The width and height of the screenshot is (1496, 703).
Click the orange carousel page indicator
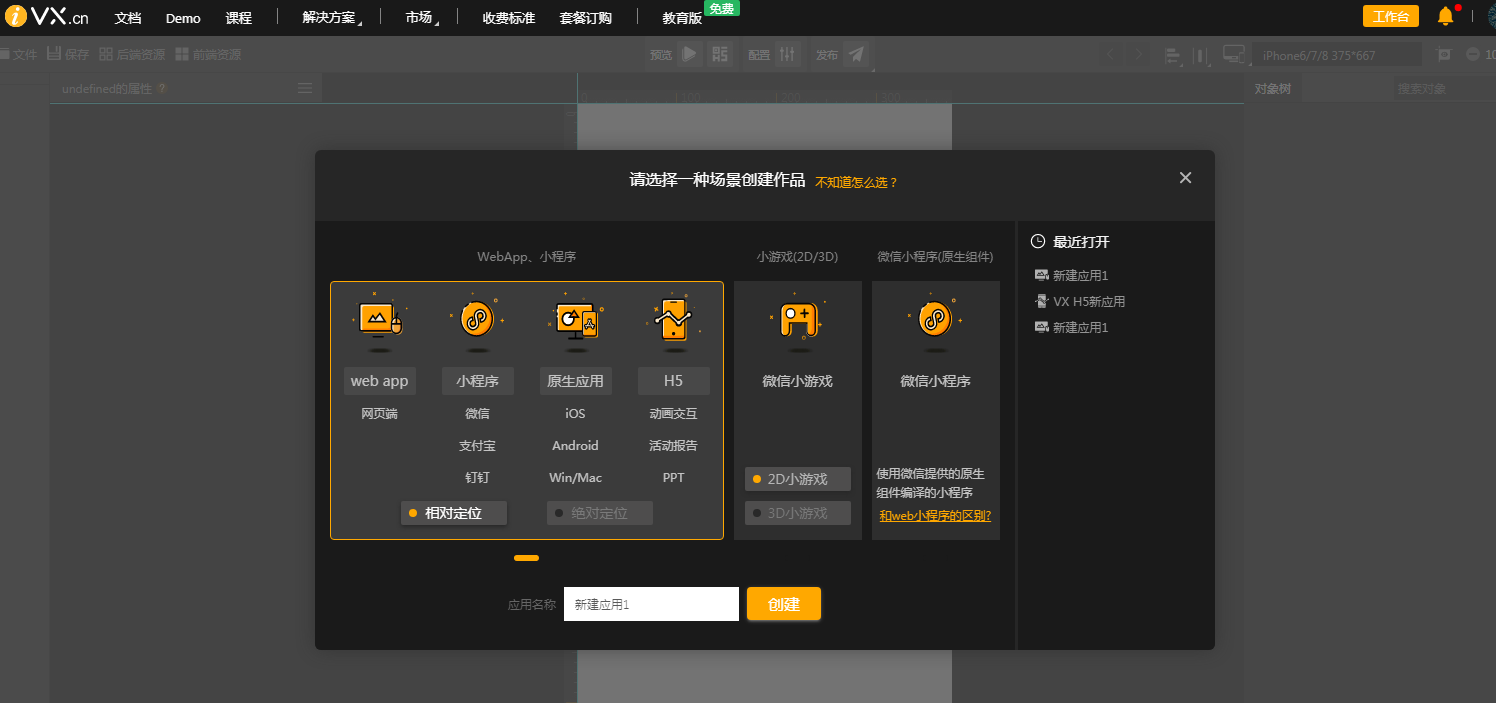pyautogui.click(x=526, y=558)
